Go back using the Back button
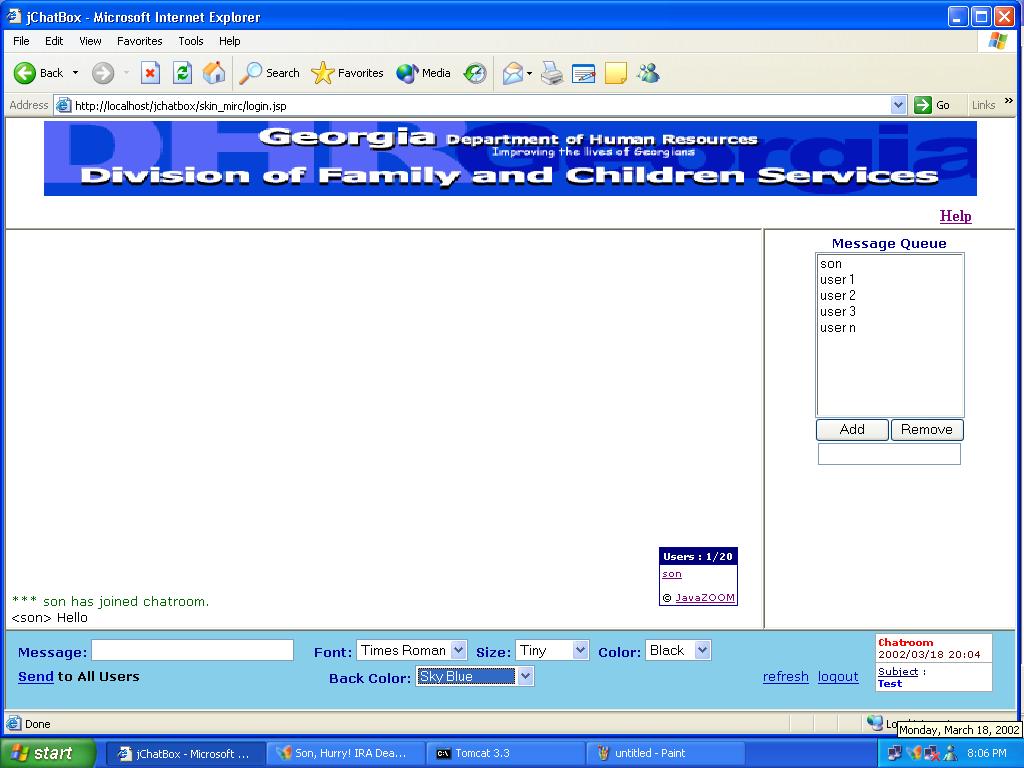The image size is (1024, 768). point(39,73)
